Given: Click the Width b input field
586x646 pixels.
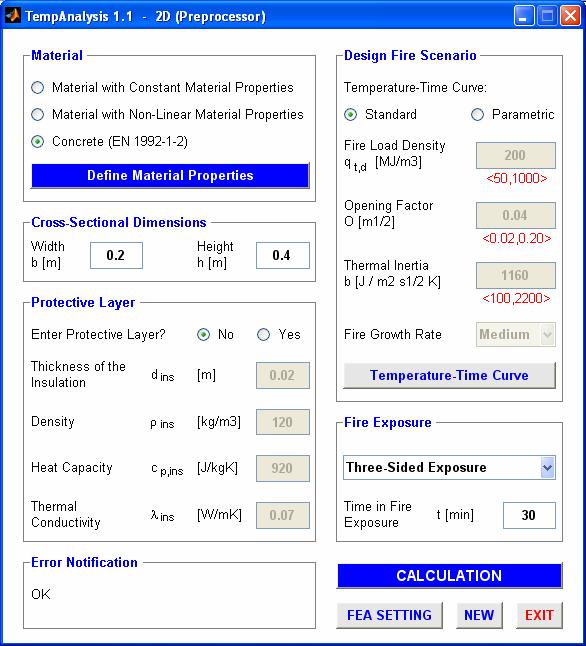Looking at the screenshot, I should 116,255.
